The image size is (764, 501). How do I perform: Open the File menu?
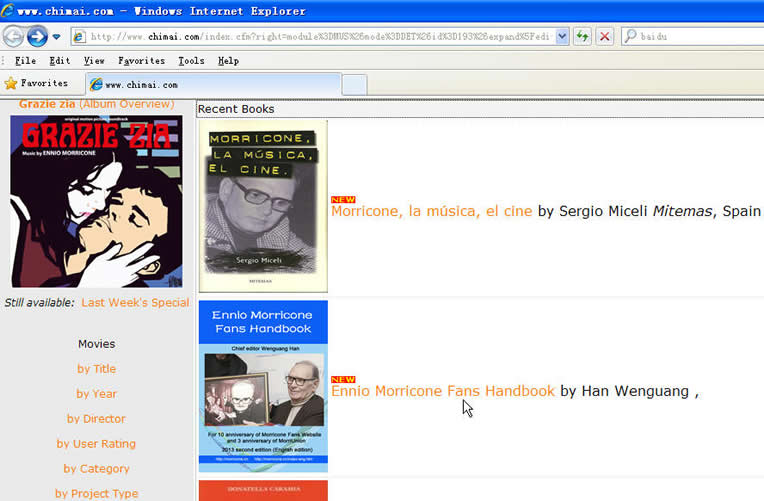pyautogui.click(x=25, y=61)
